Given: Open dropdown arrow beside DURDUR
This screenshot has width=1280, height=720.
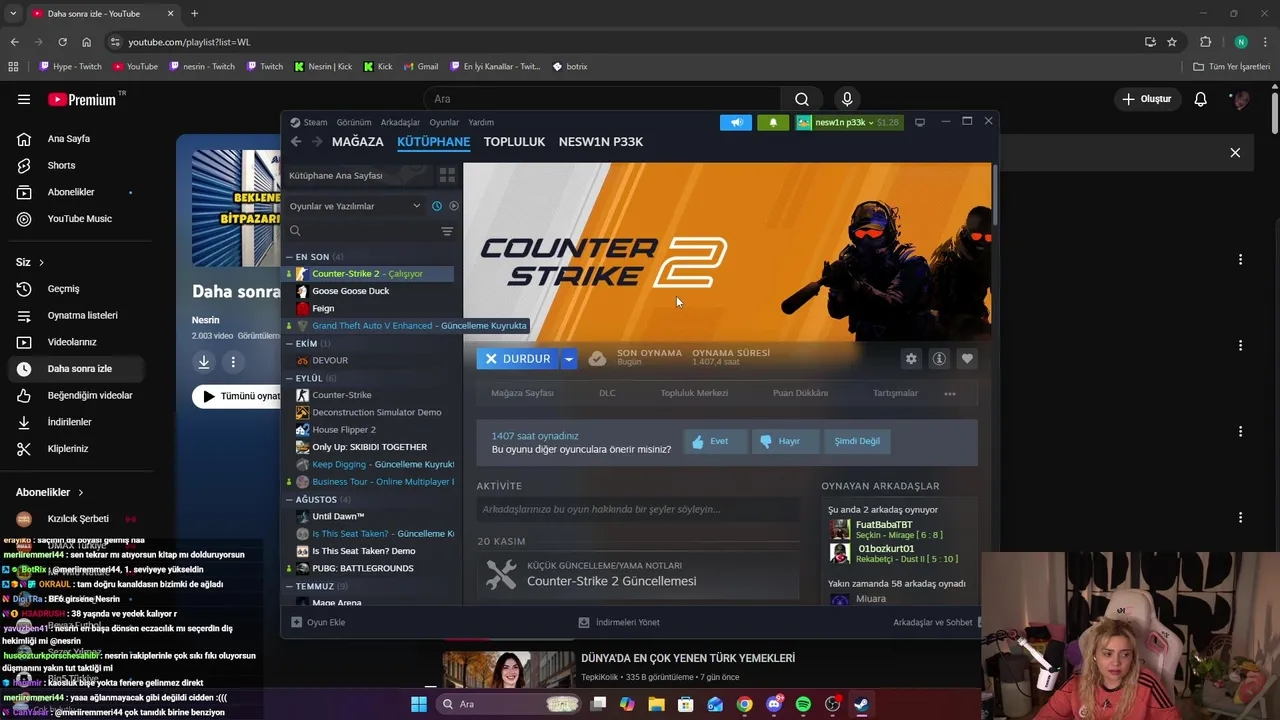Looking at the screenshot, I should click(x=568, y=358).
